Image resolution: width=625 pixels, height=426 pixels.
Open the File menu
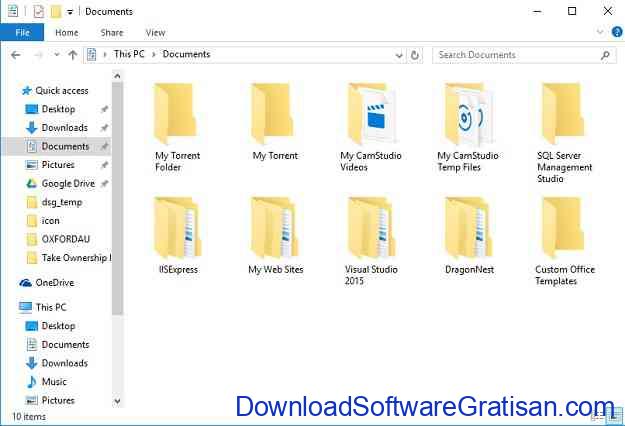point(22,33)
